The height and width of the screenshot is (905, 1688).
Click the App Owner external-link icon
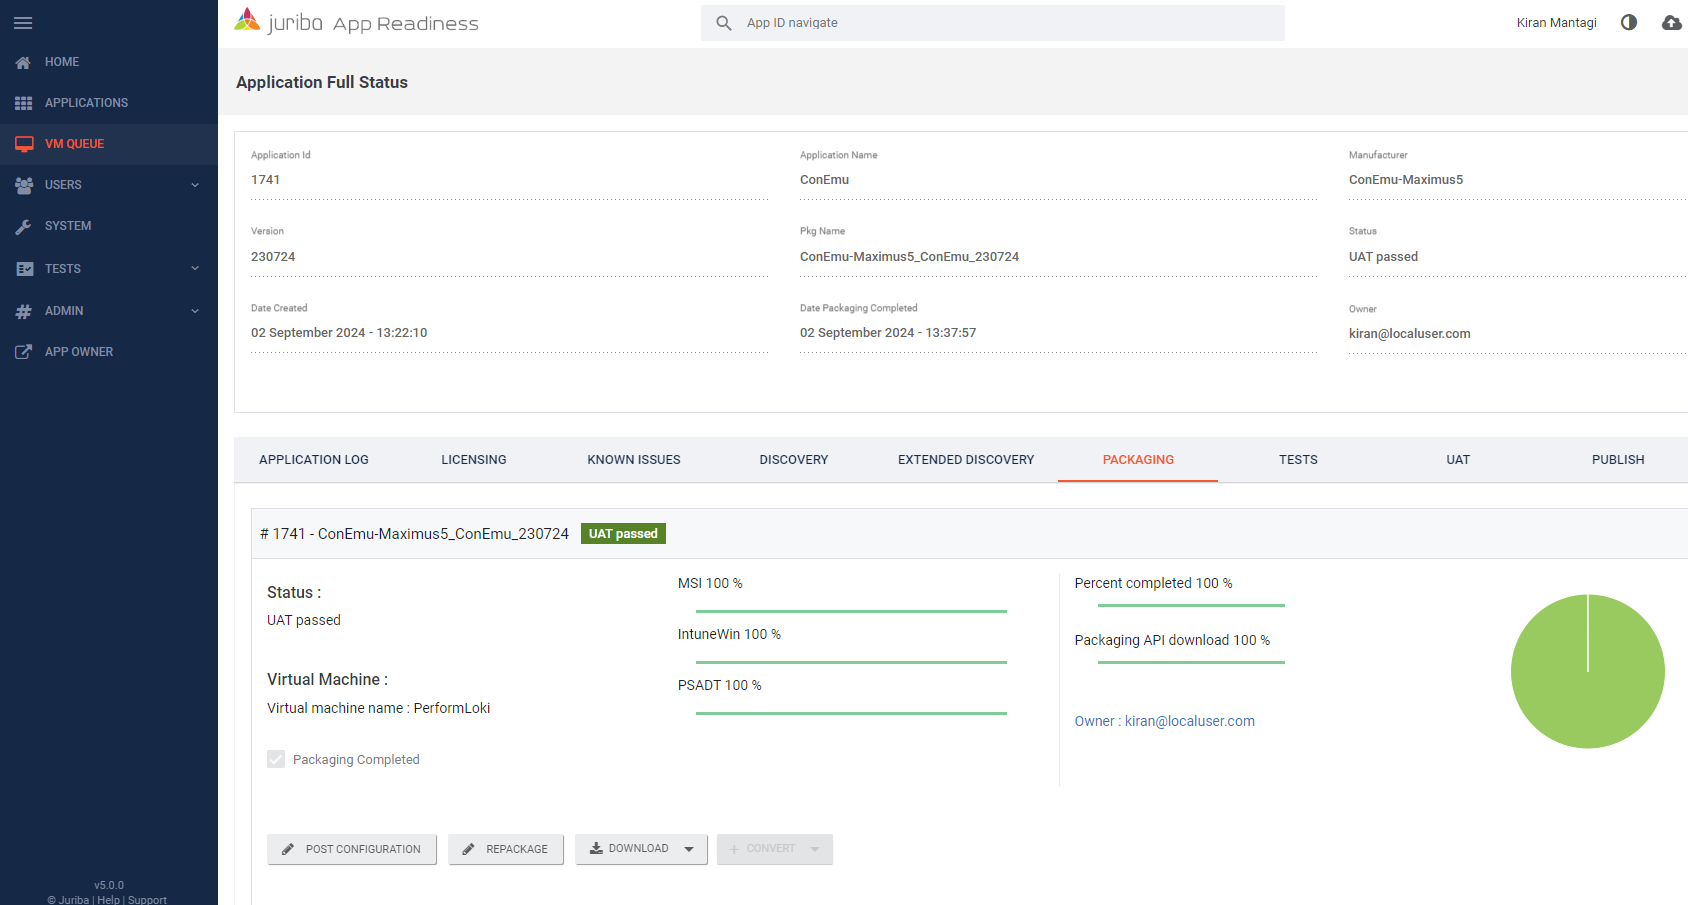coord(24,352)
